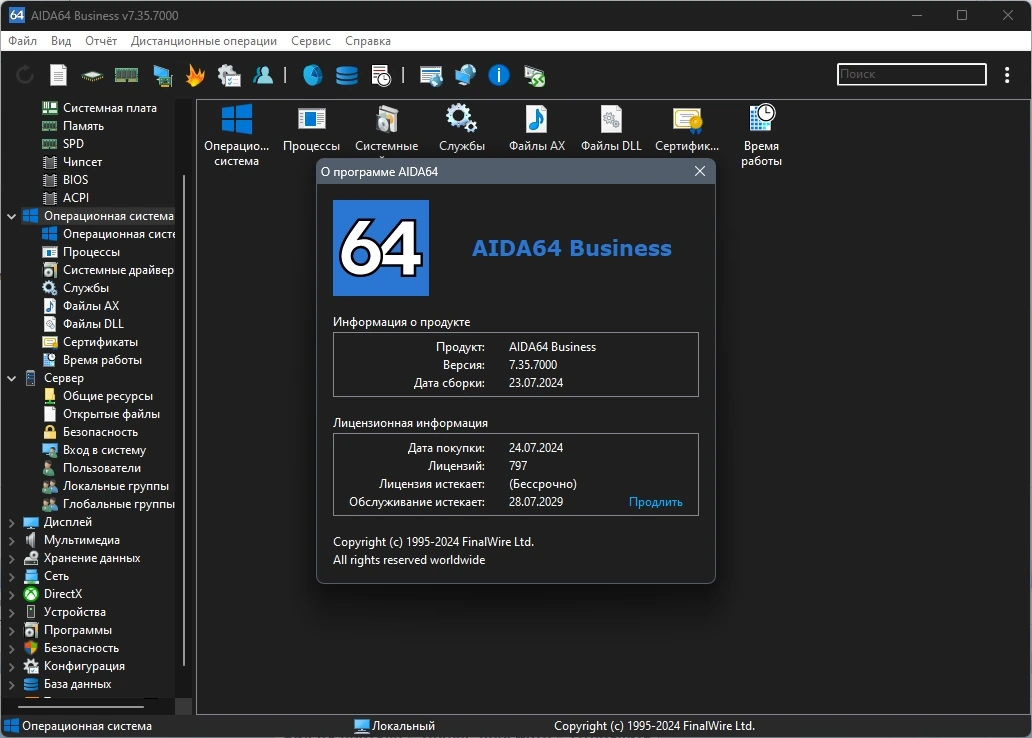Expand the Безопасность shield tree node
The image size is (1032, 738).
[11, 648]
